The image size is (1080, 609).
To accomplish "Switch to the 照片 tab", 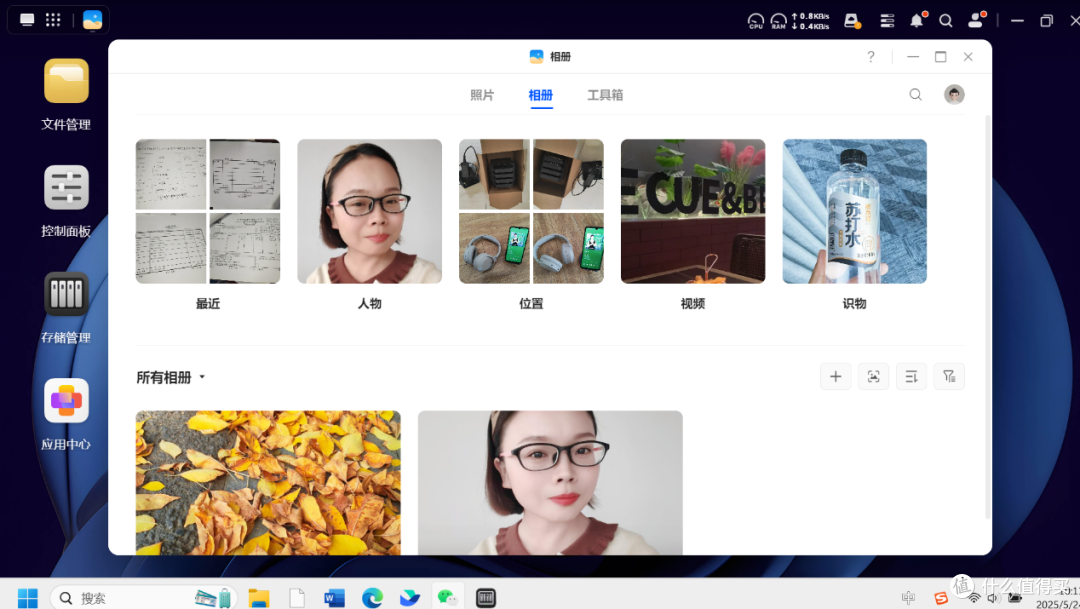I will [482, 95].
